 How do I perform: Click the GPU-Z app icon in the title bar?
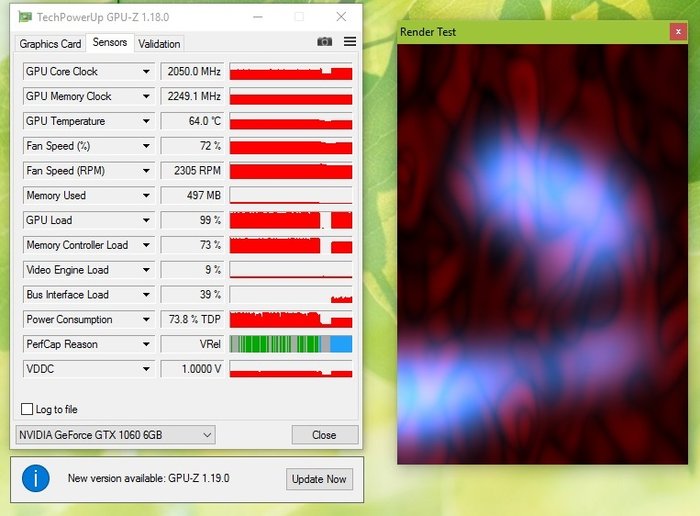[x=25, y=17]
